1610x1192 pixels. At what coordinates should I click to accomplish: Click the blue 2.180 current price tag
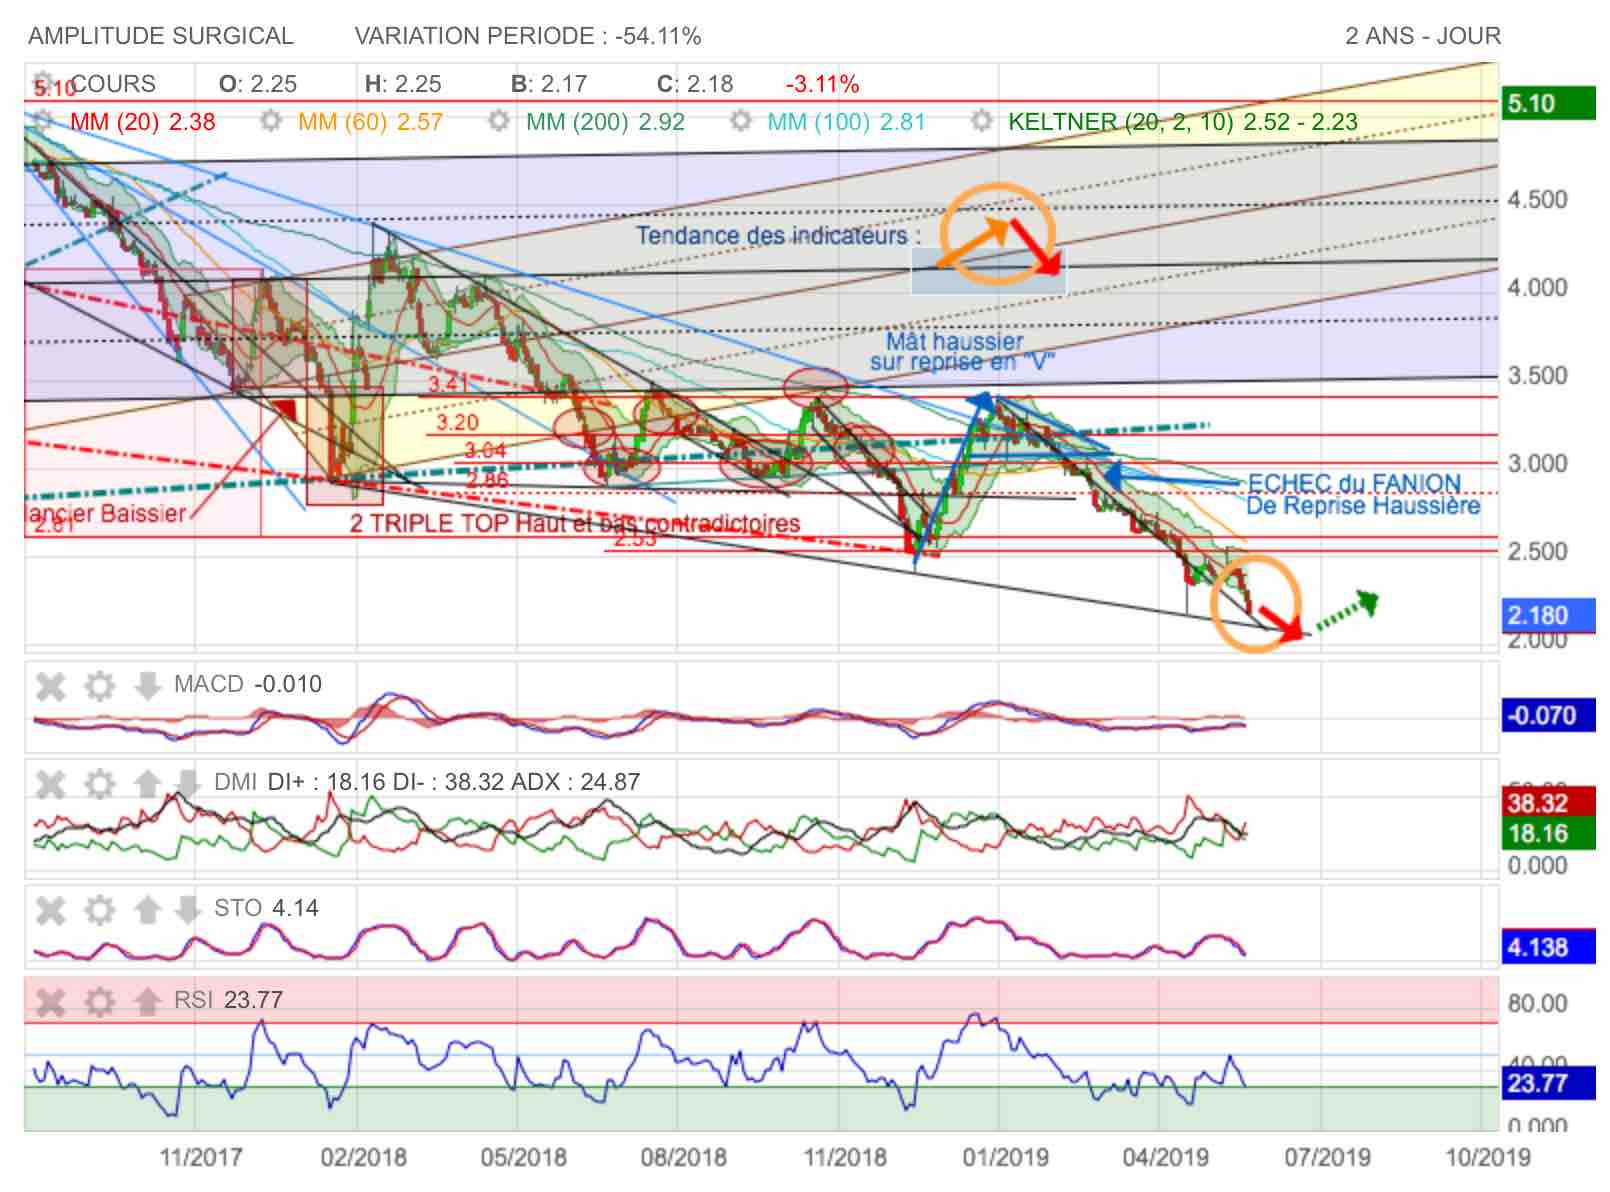click(1547, 615)
